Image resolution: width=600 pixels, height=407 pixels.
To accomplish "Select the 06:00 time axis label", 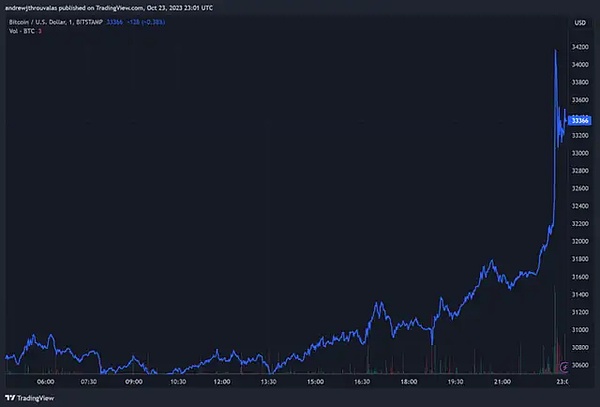I will [x=44, y=381].
